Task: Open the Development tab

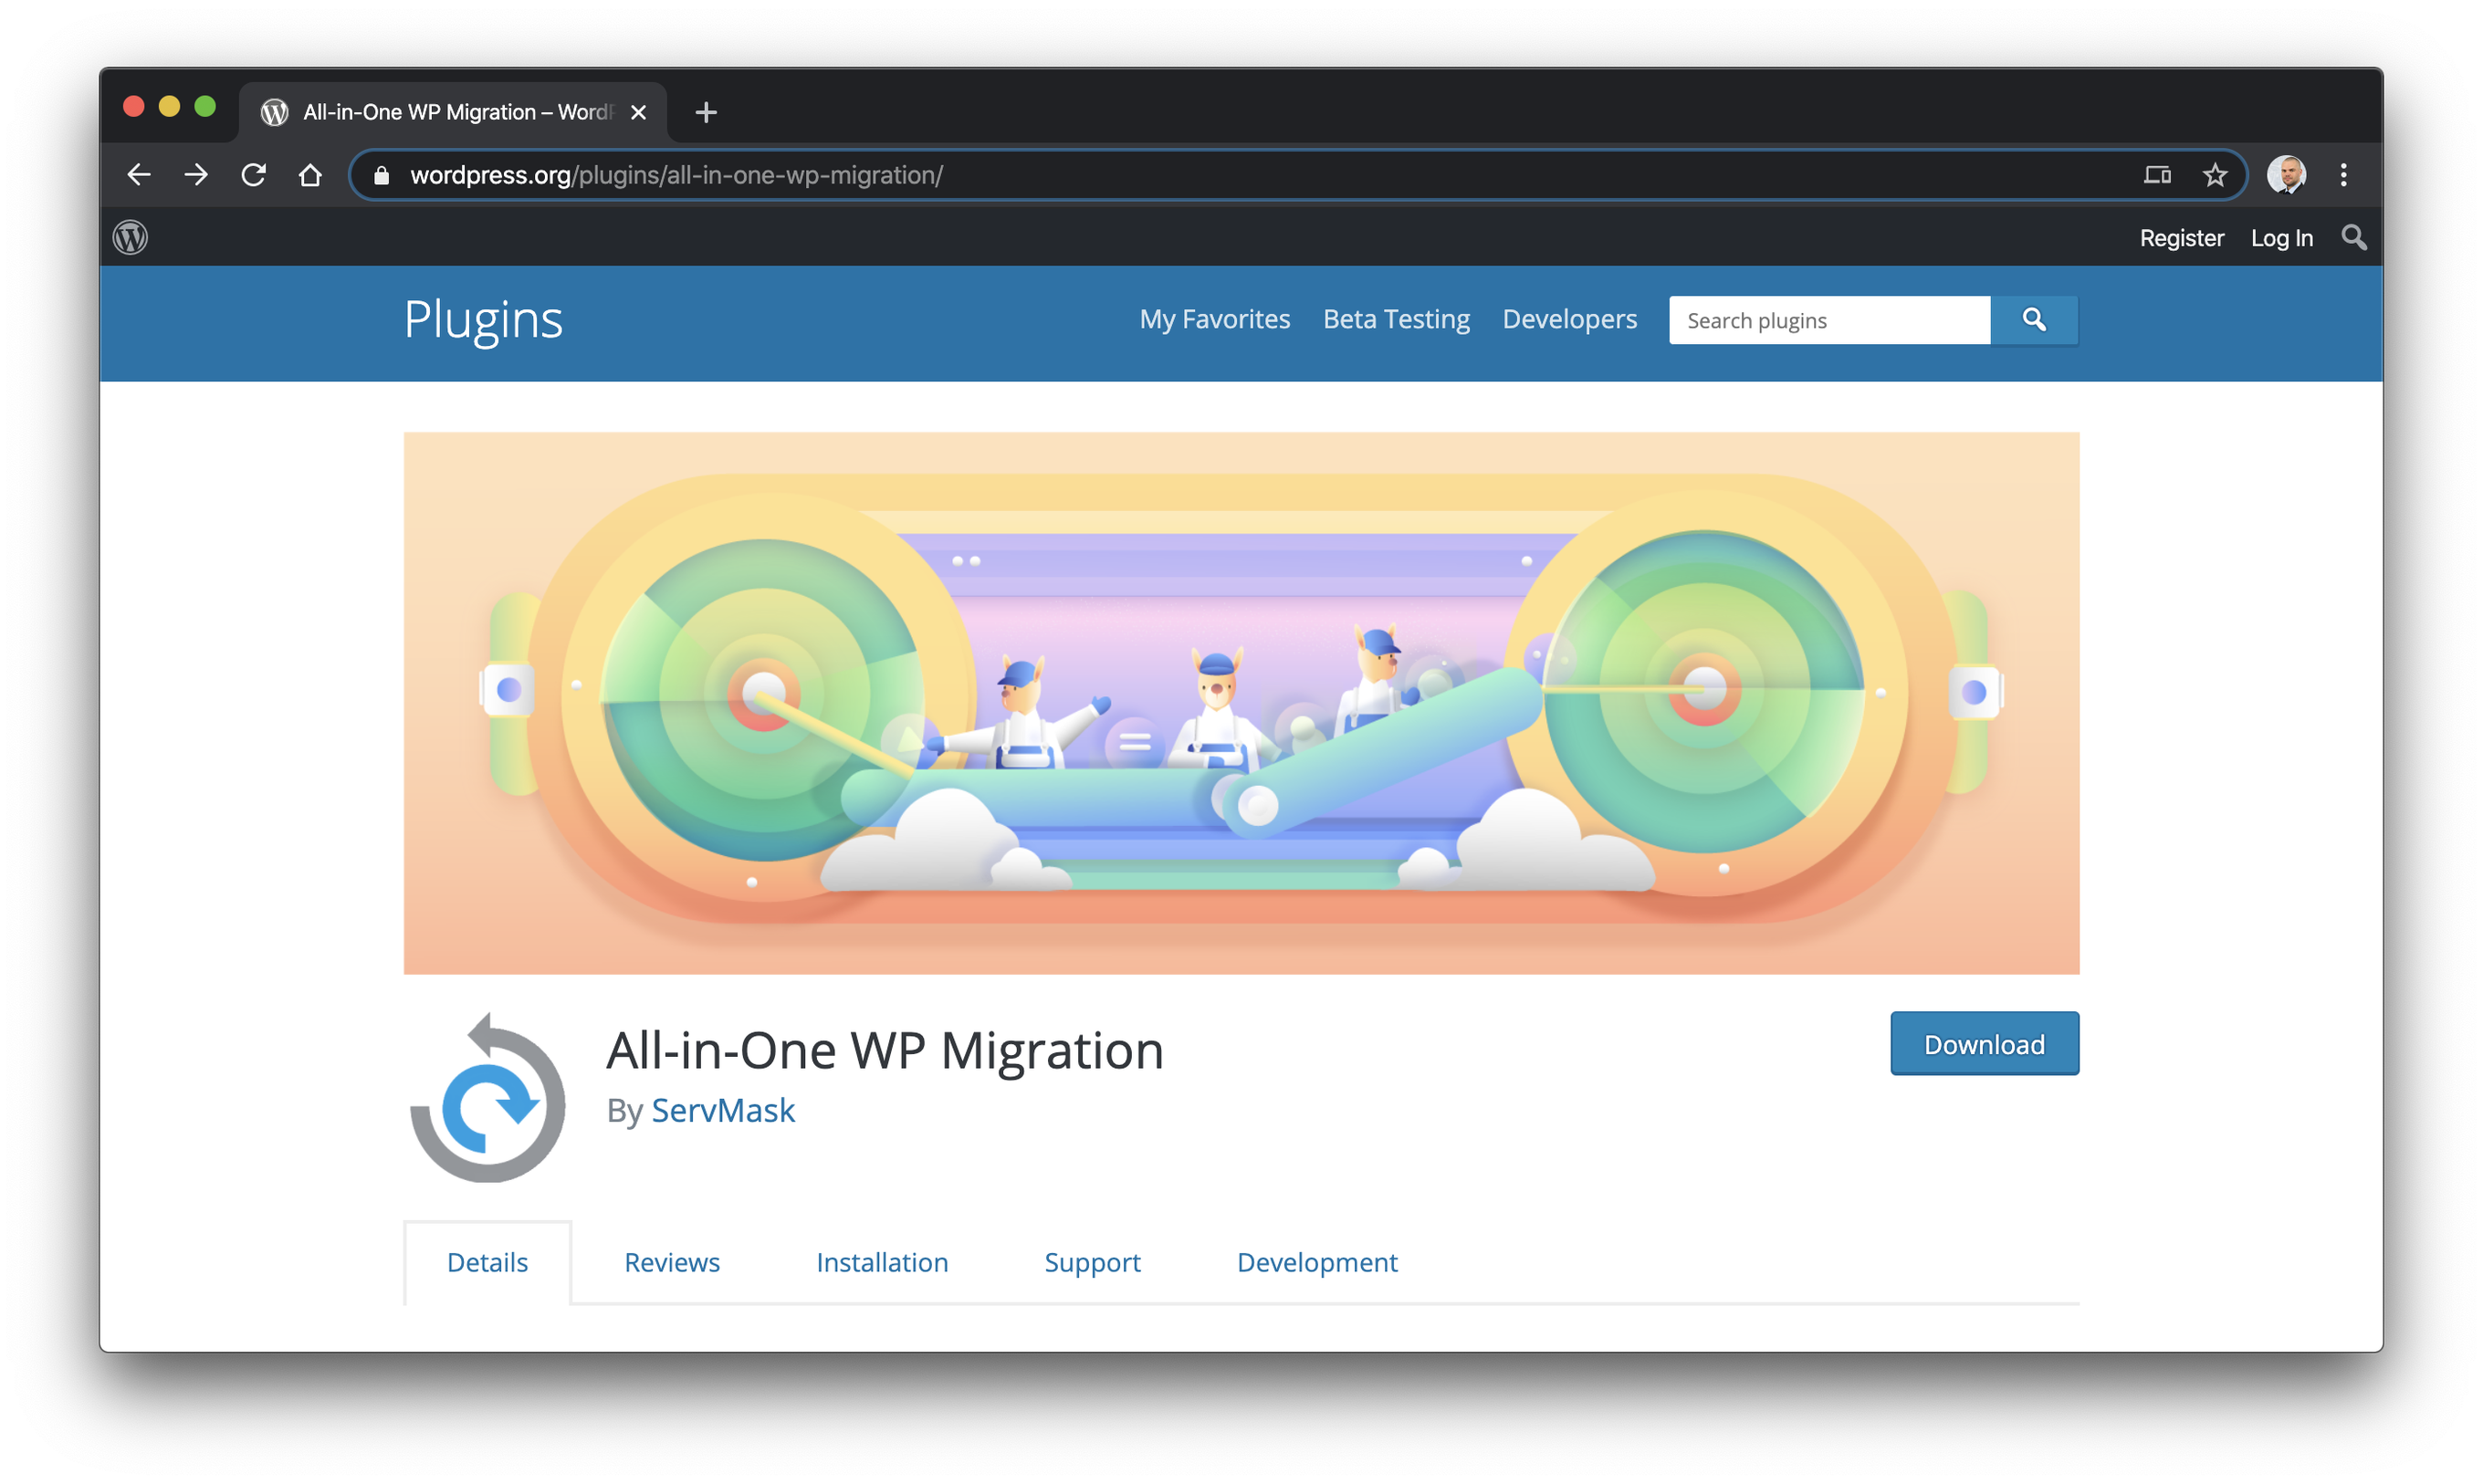Action: 1317,1262
